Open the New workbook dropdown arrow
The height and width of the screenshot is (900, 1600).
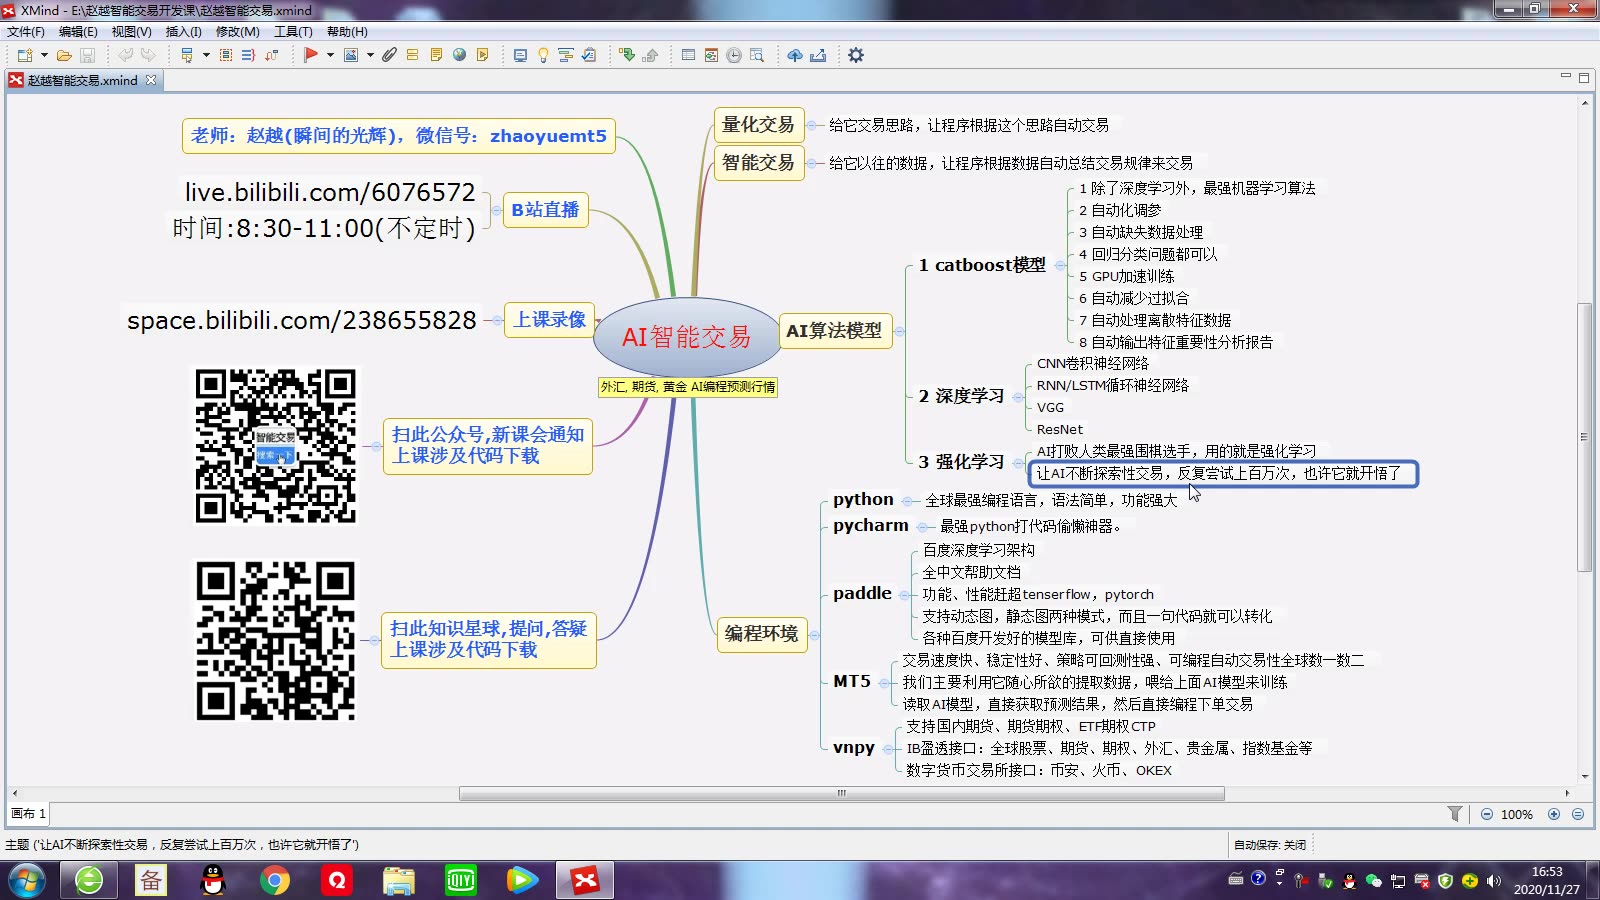(44, 55)
